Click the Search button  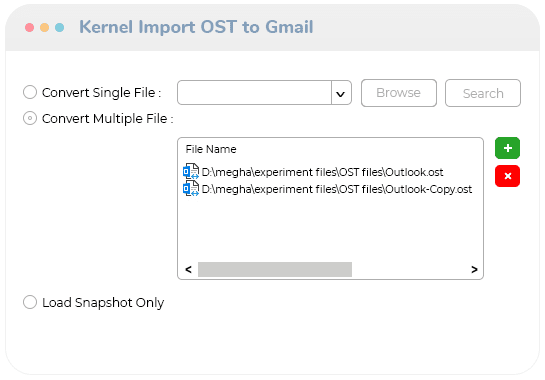click(x=483, y=93)
